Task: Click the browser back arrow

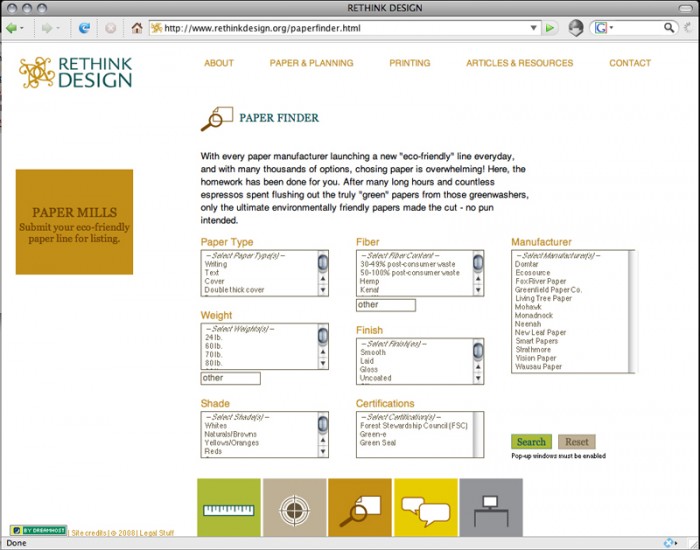Action: point(11,28)
